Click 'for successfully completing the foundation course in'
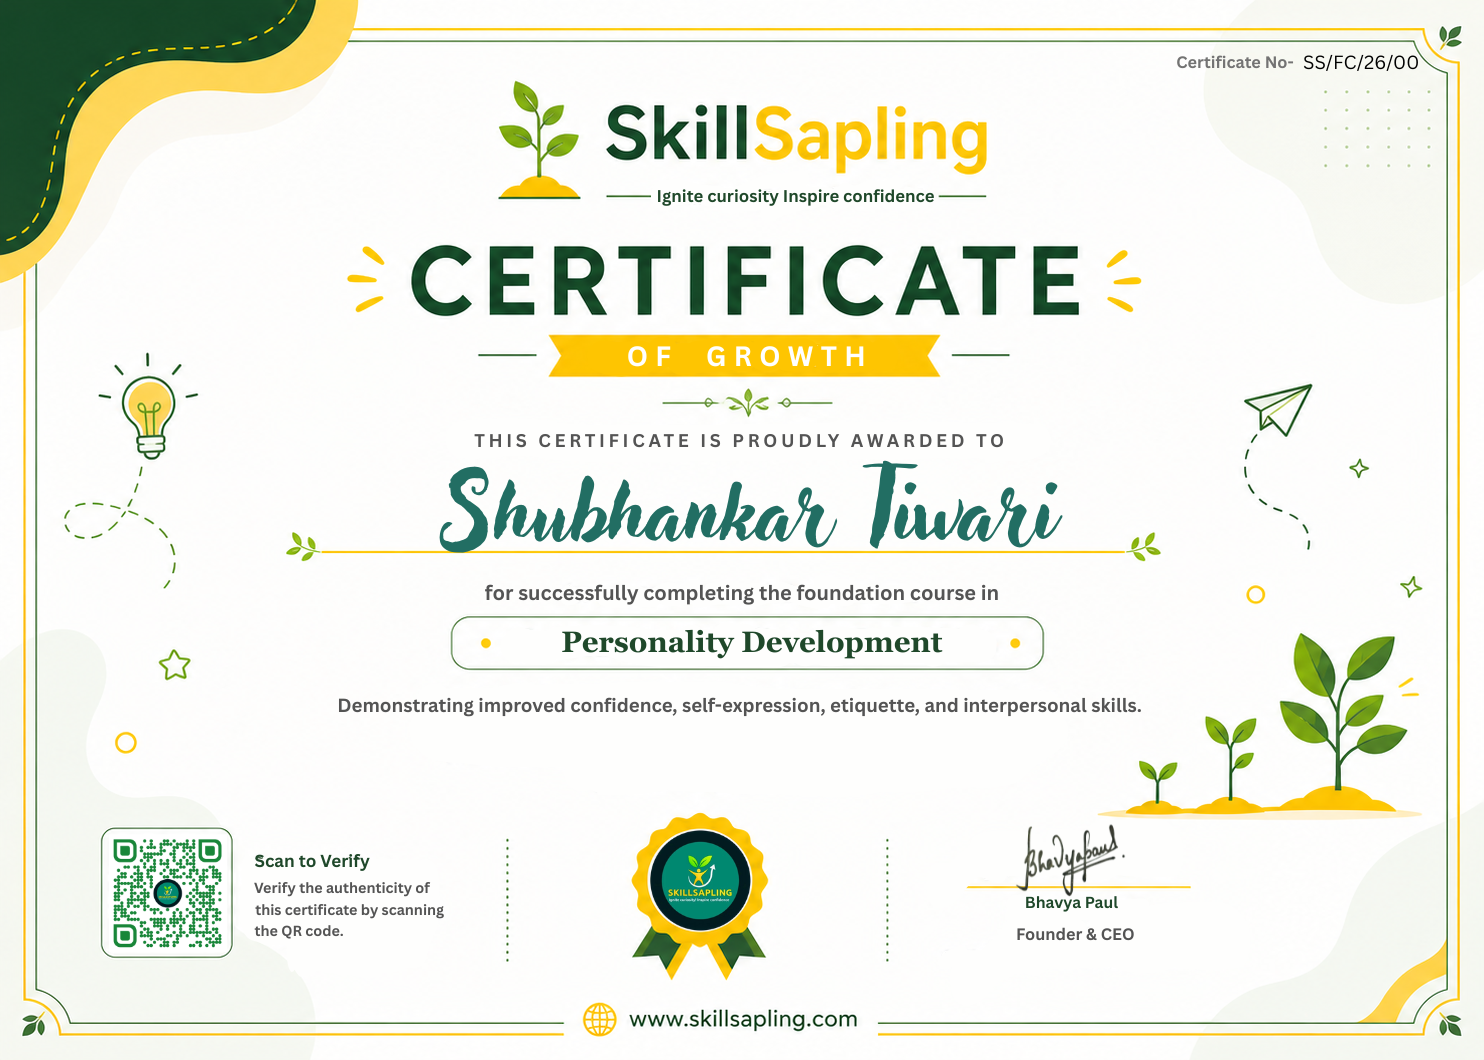The image size is (1484, 1060). click(x=742, y=593)
